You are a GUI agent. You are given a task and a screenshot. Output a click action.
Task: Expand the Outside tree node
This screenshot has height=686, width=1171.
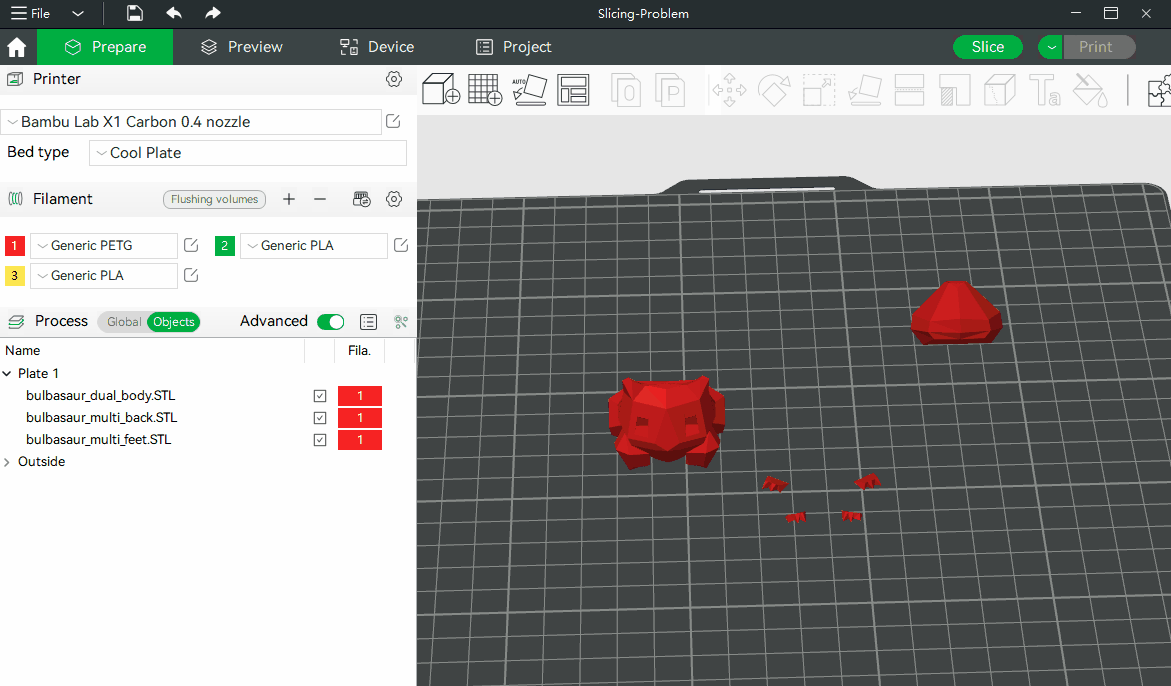[x=8, y=462]
